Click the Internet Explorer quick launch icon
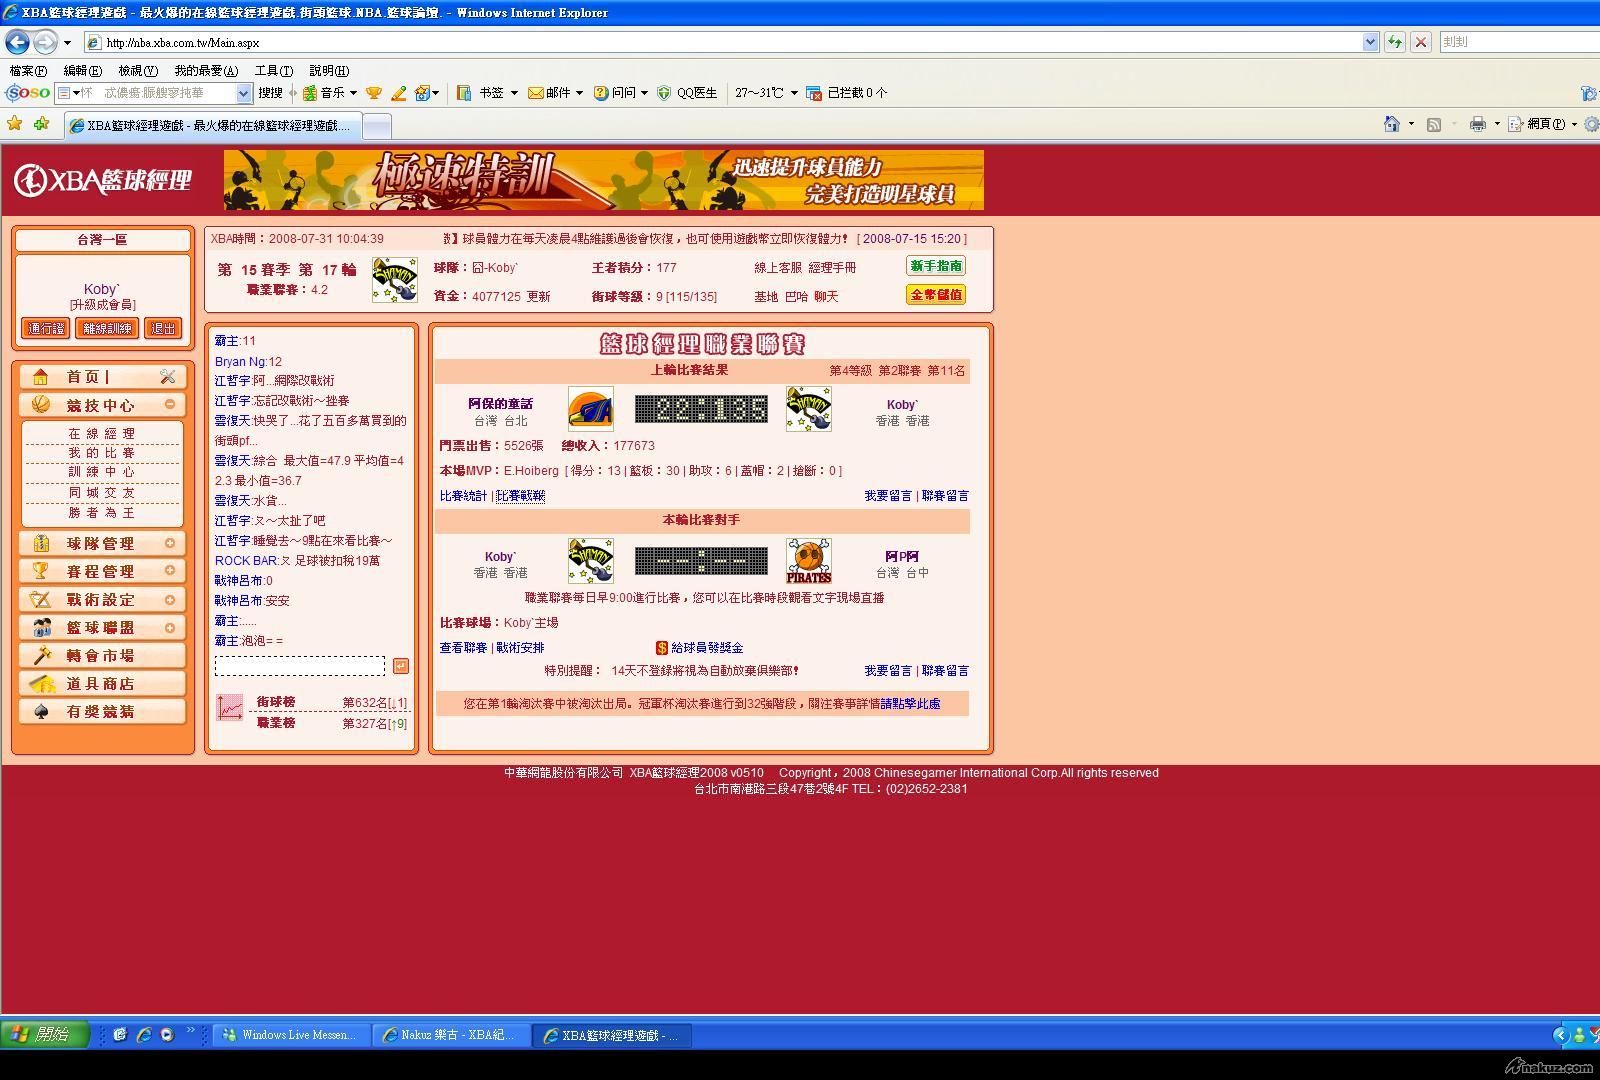Screen dimensions: 1600x1080 [144, 1035]
